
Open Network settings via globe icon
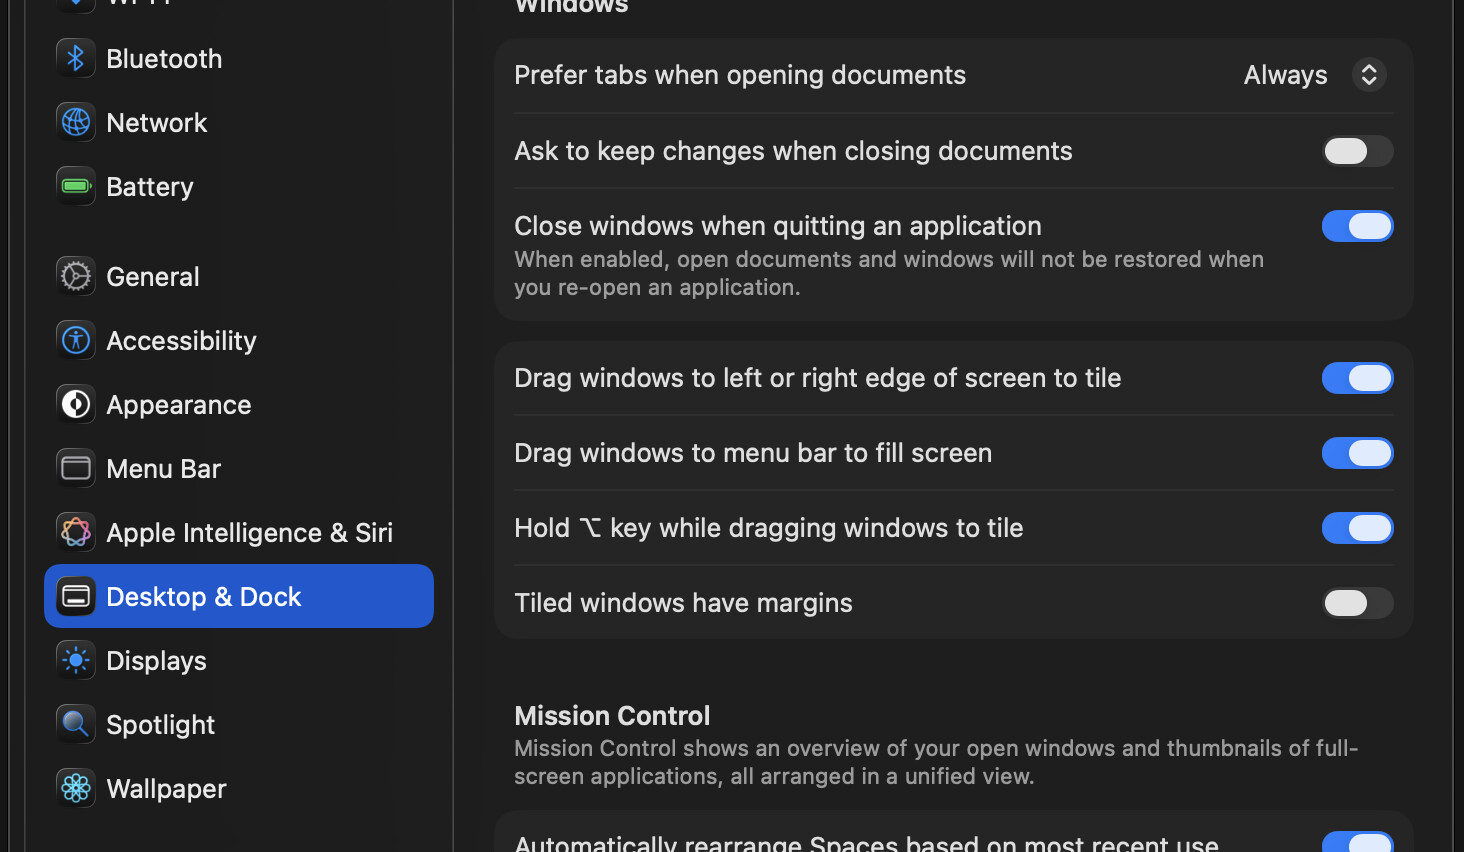click(x=76, y=123)
